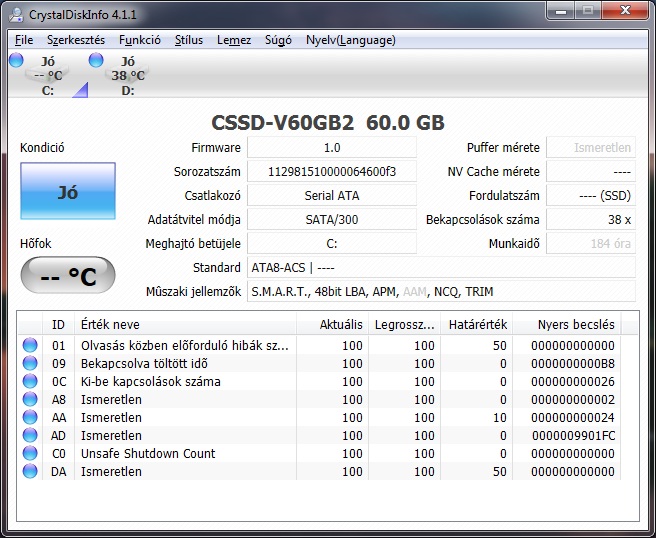Viewport: 656px width, 538px height.
Task: Select the Olvasás közben előforduló hibák row
Action: tap(319, 345)
